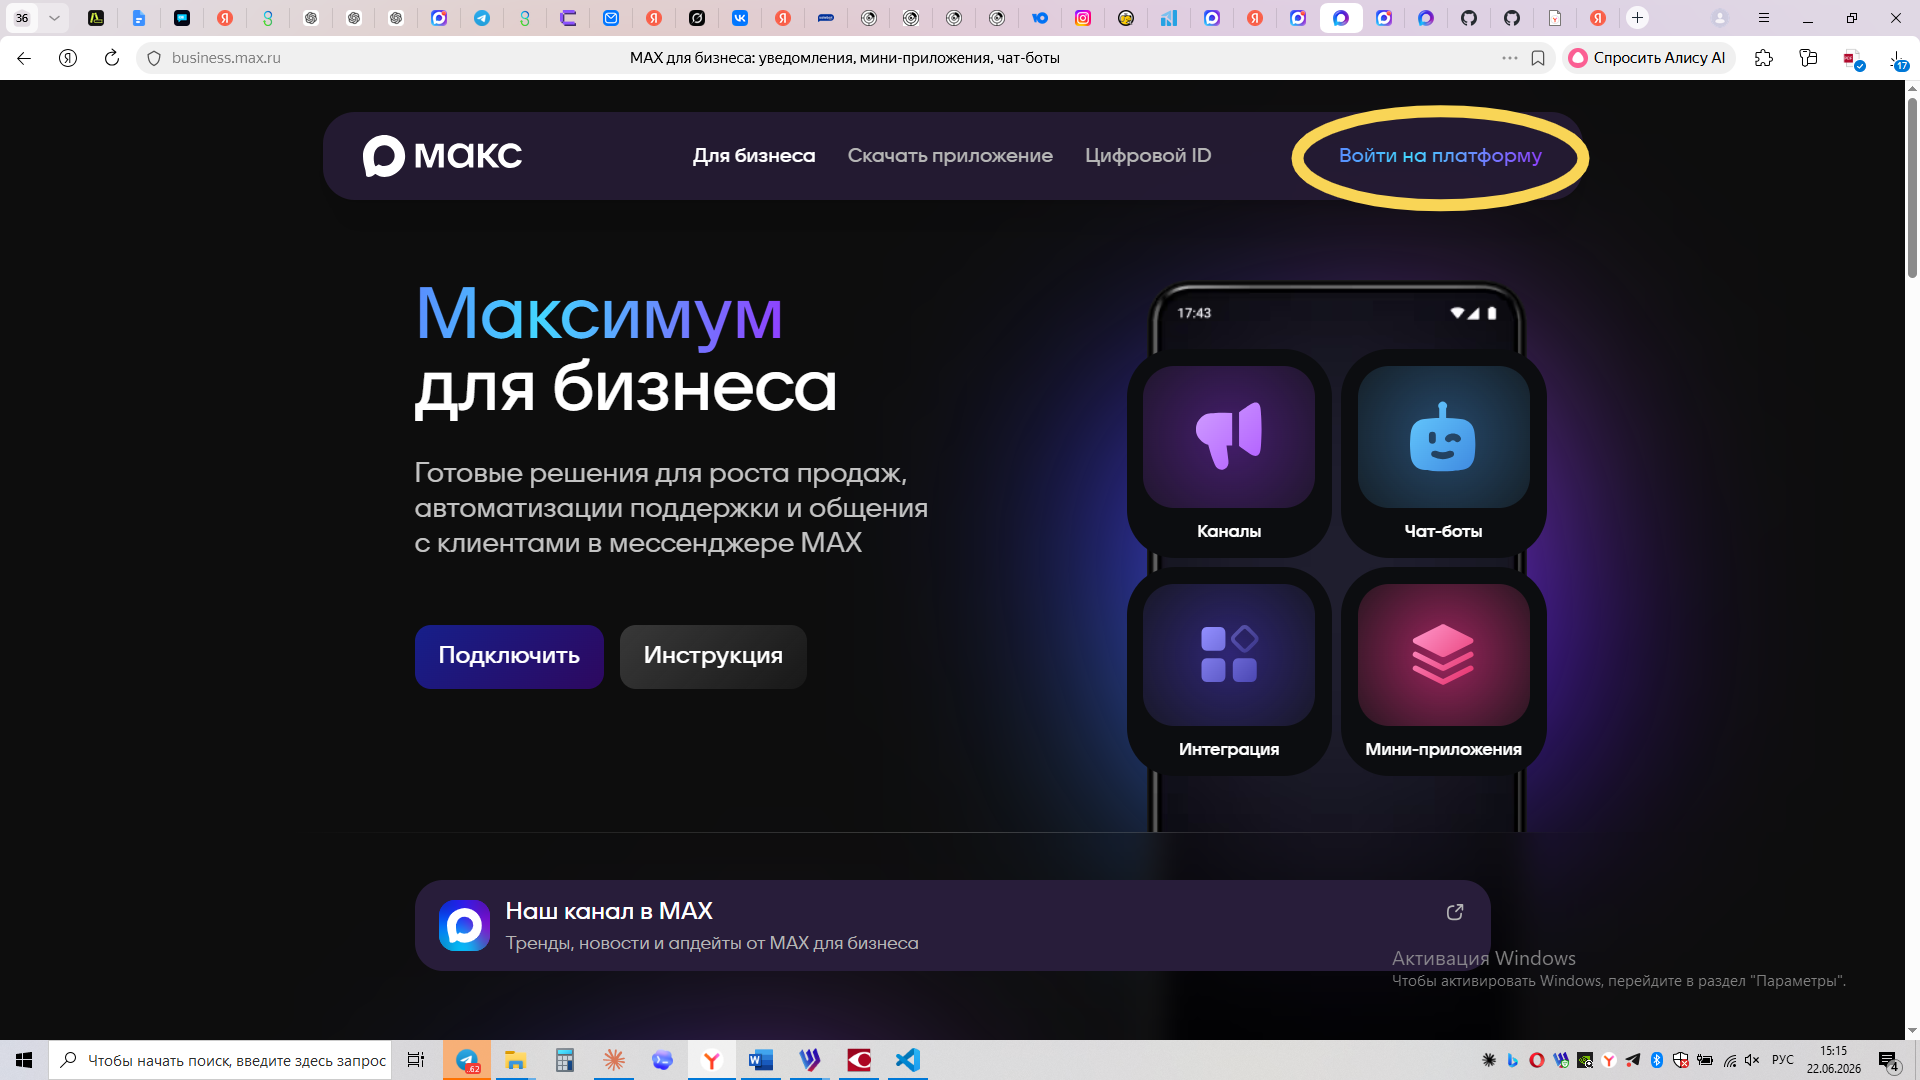1920x1080 pixels.
Task: Open a new tab with plus button
Action: coord(1637,18)
